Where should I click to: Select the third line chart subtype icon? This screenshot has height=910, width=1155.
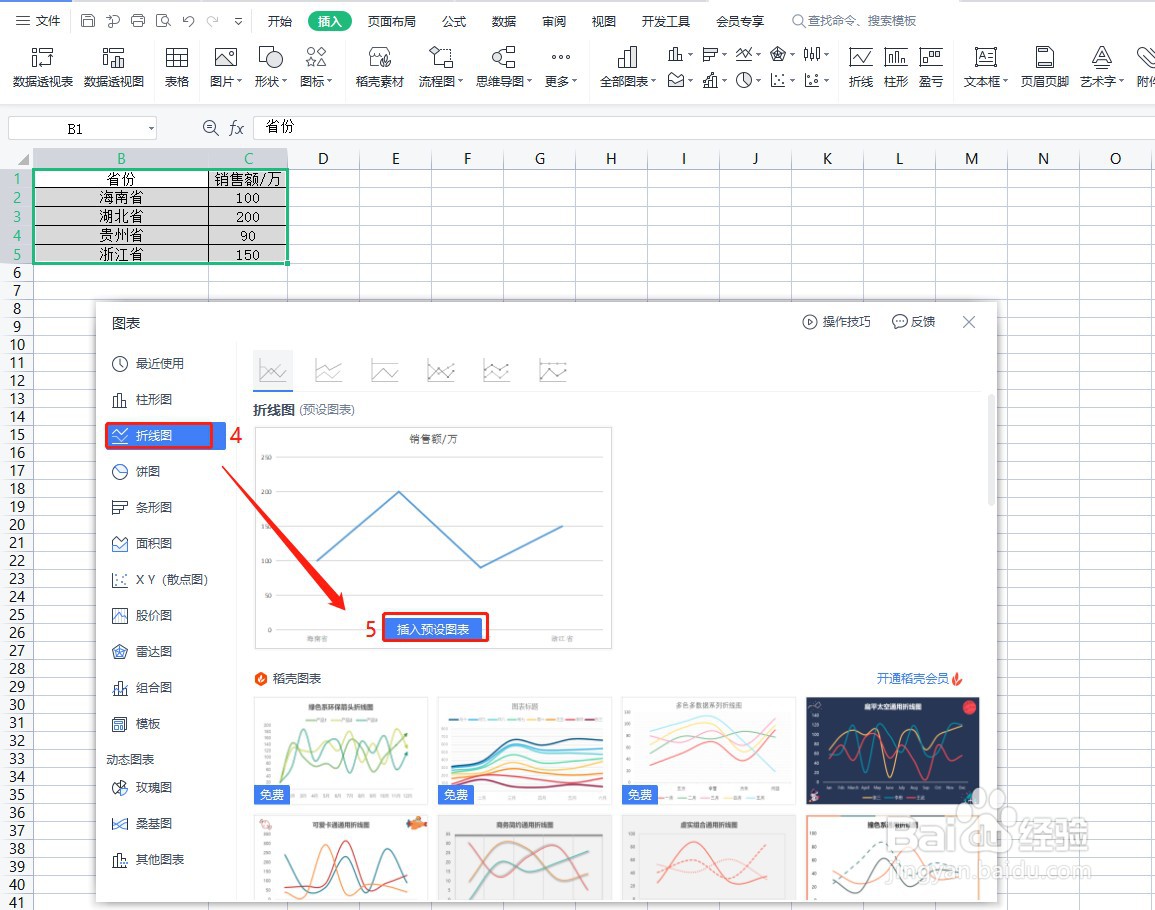coord(385,371)
